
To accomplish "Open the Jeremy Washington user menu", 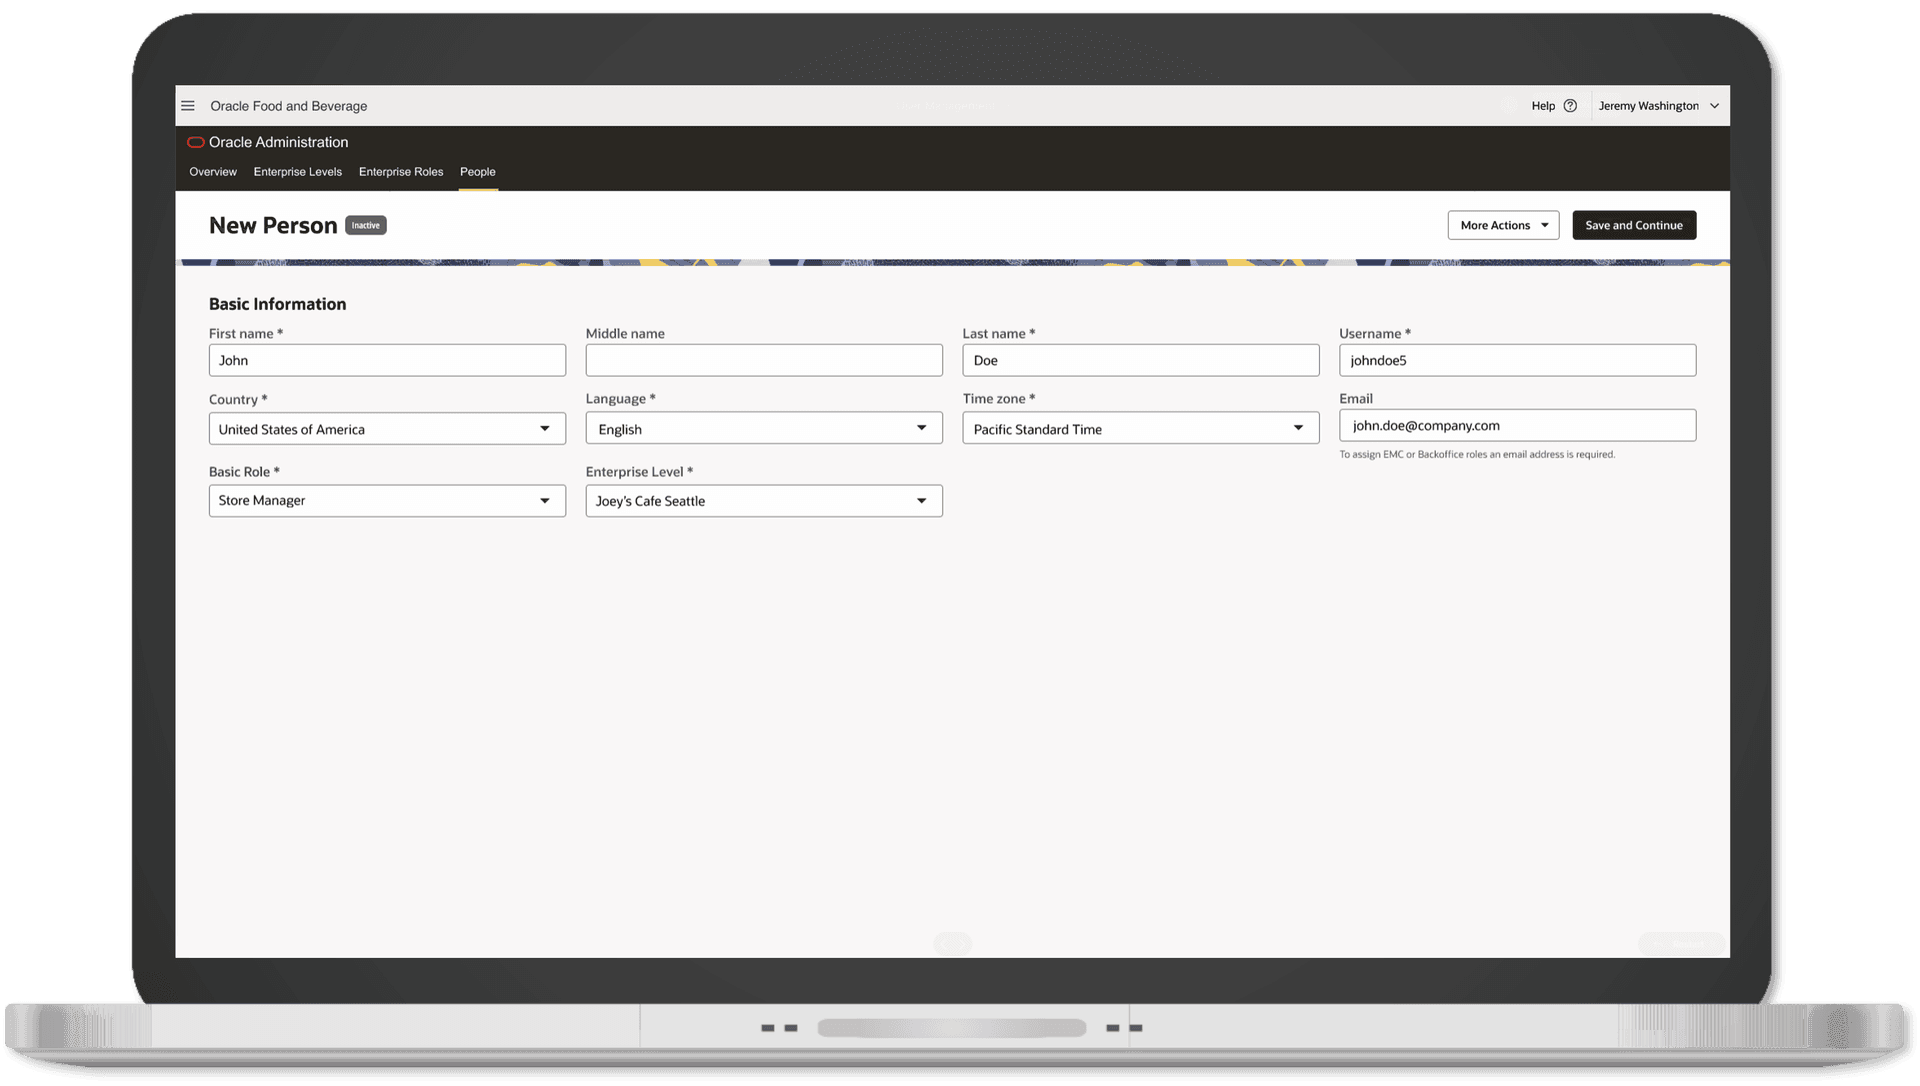I will (1658, 106).
